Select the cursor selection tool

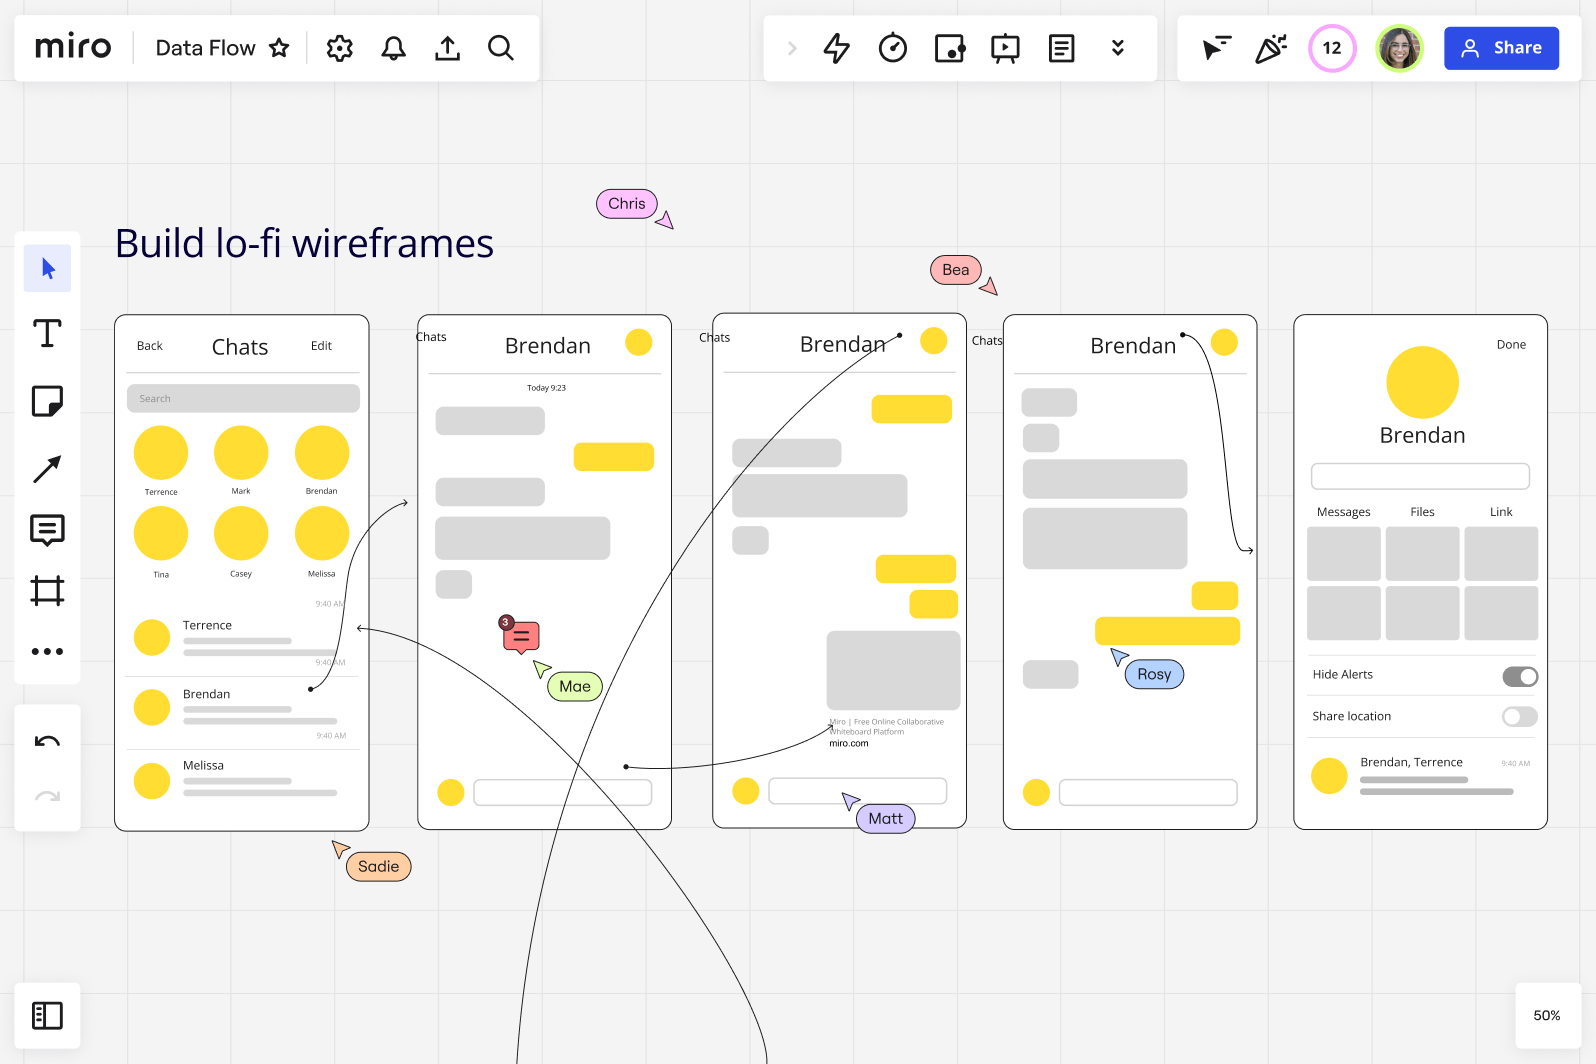(47, 268)
